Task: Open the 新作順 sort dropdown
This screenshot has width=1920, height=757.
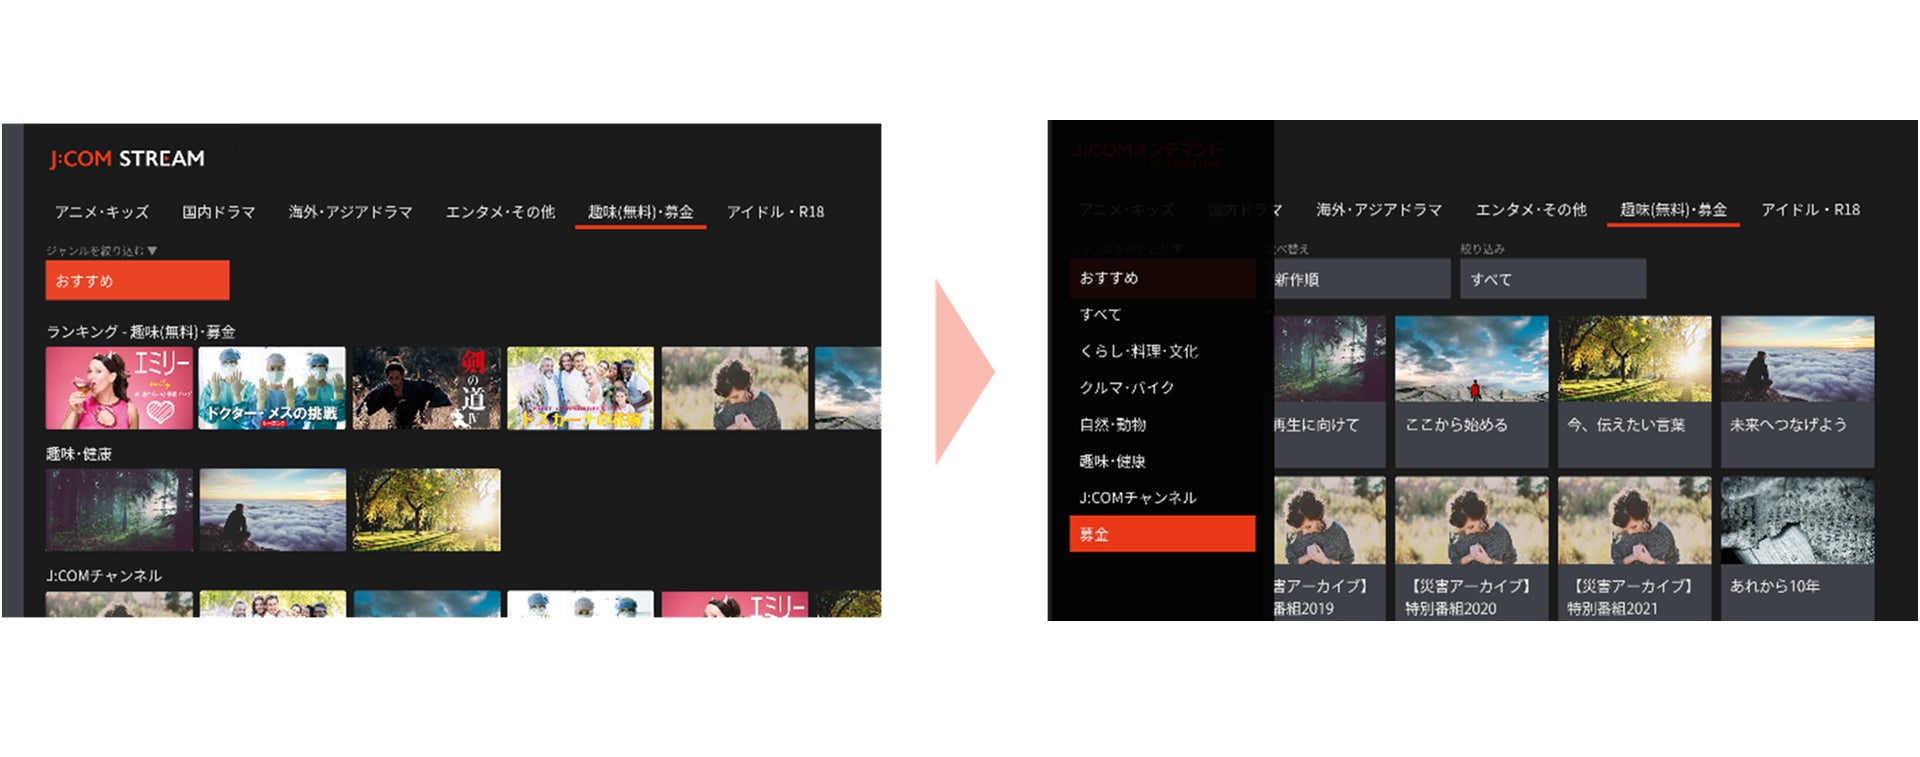Action: pyautogui.click(x=1362, y=279)
